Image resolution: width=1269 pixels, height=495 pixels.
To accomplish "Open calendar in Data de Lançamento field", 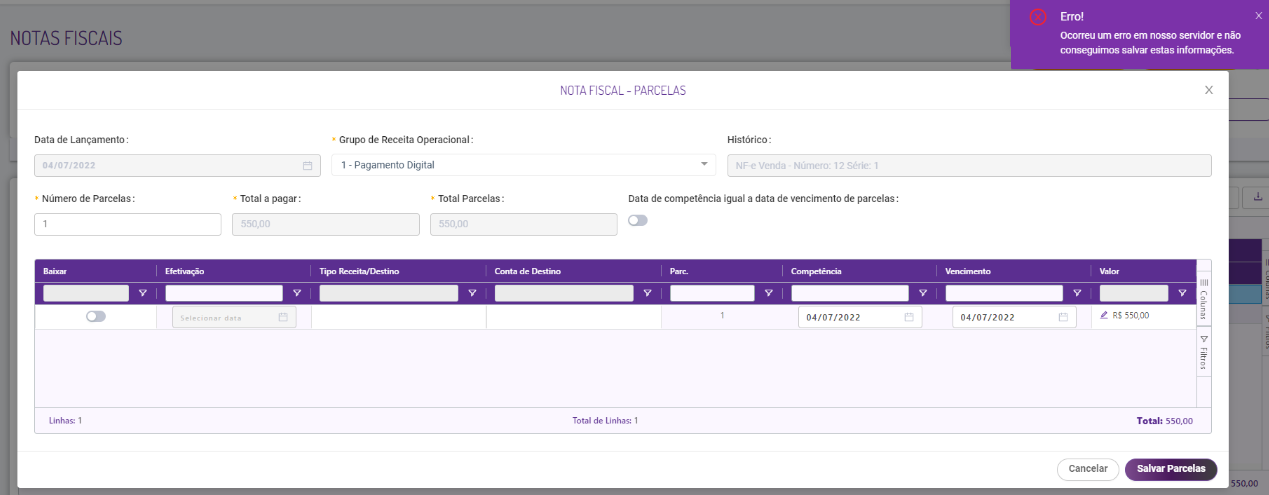I will (307, 165).
